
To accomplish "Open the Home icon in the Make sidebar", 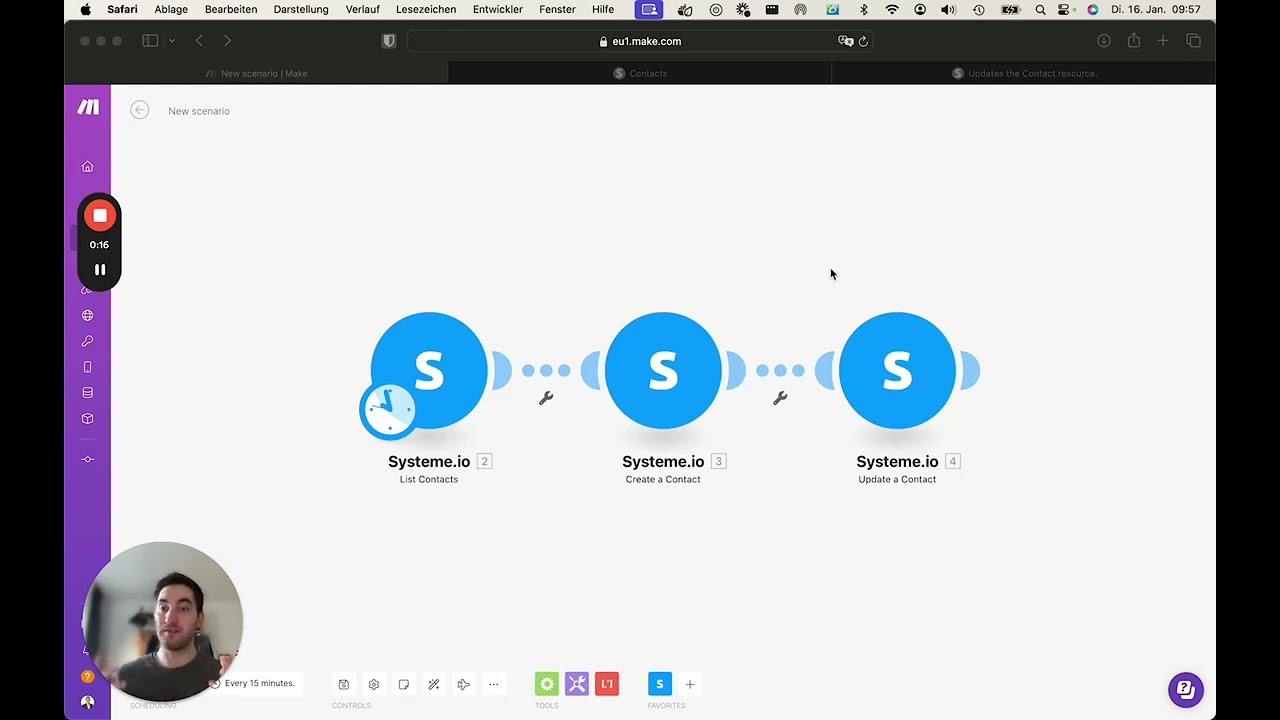I will coord(87,167).
